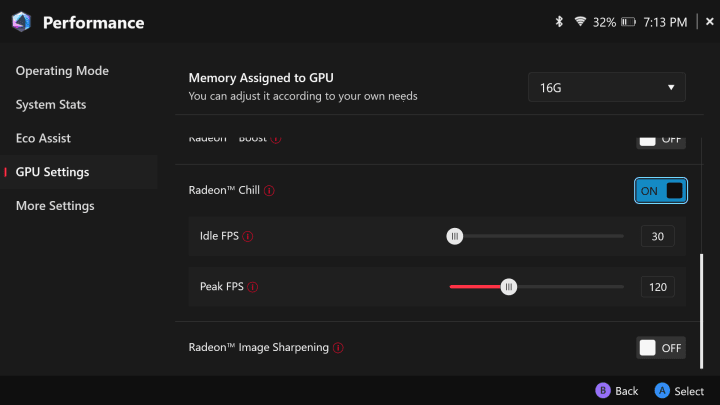Click the 32% battery percentage text
The width and height of the screenshot is (720, 405).
(604, 22)
